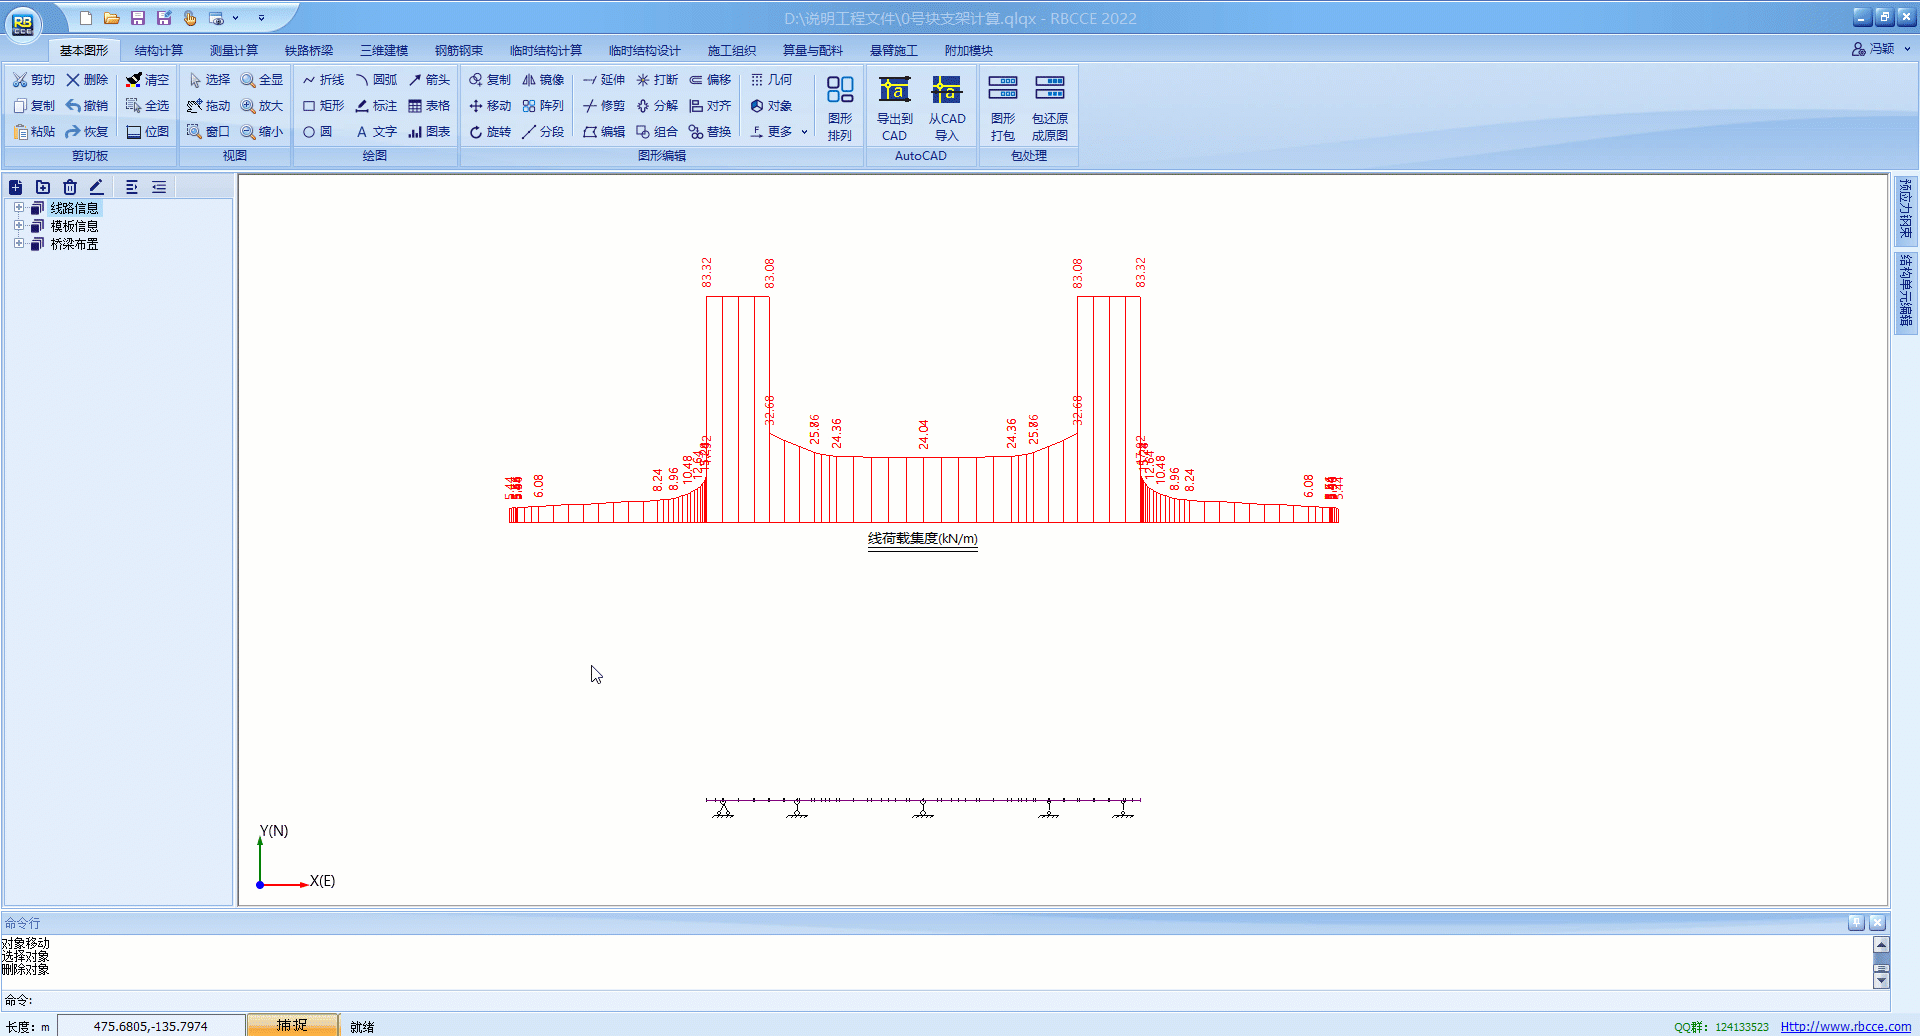
Task: Select the rotate tool
Action: click(x=490, y=132)
